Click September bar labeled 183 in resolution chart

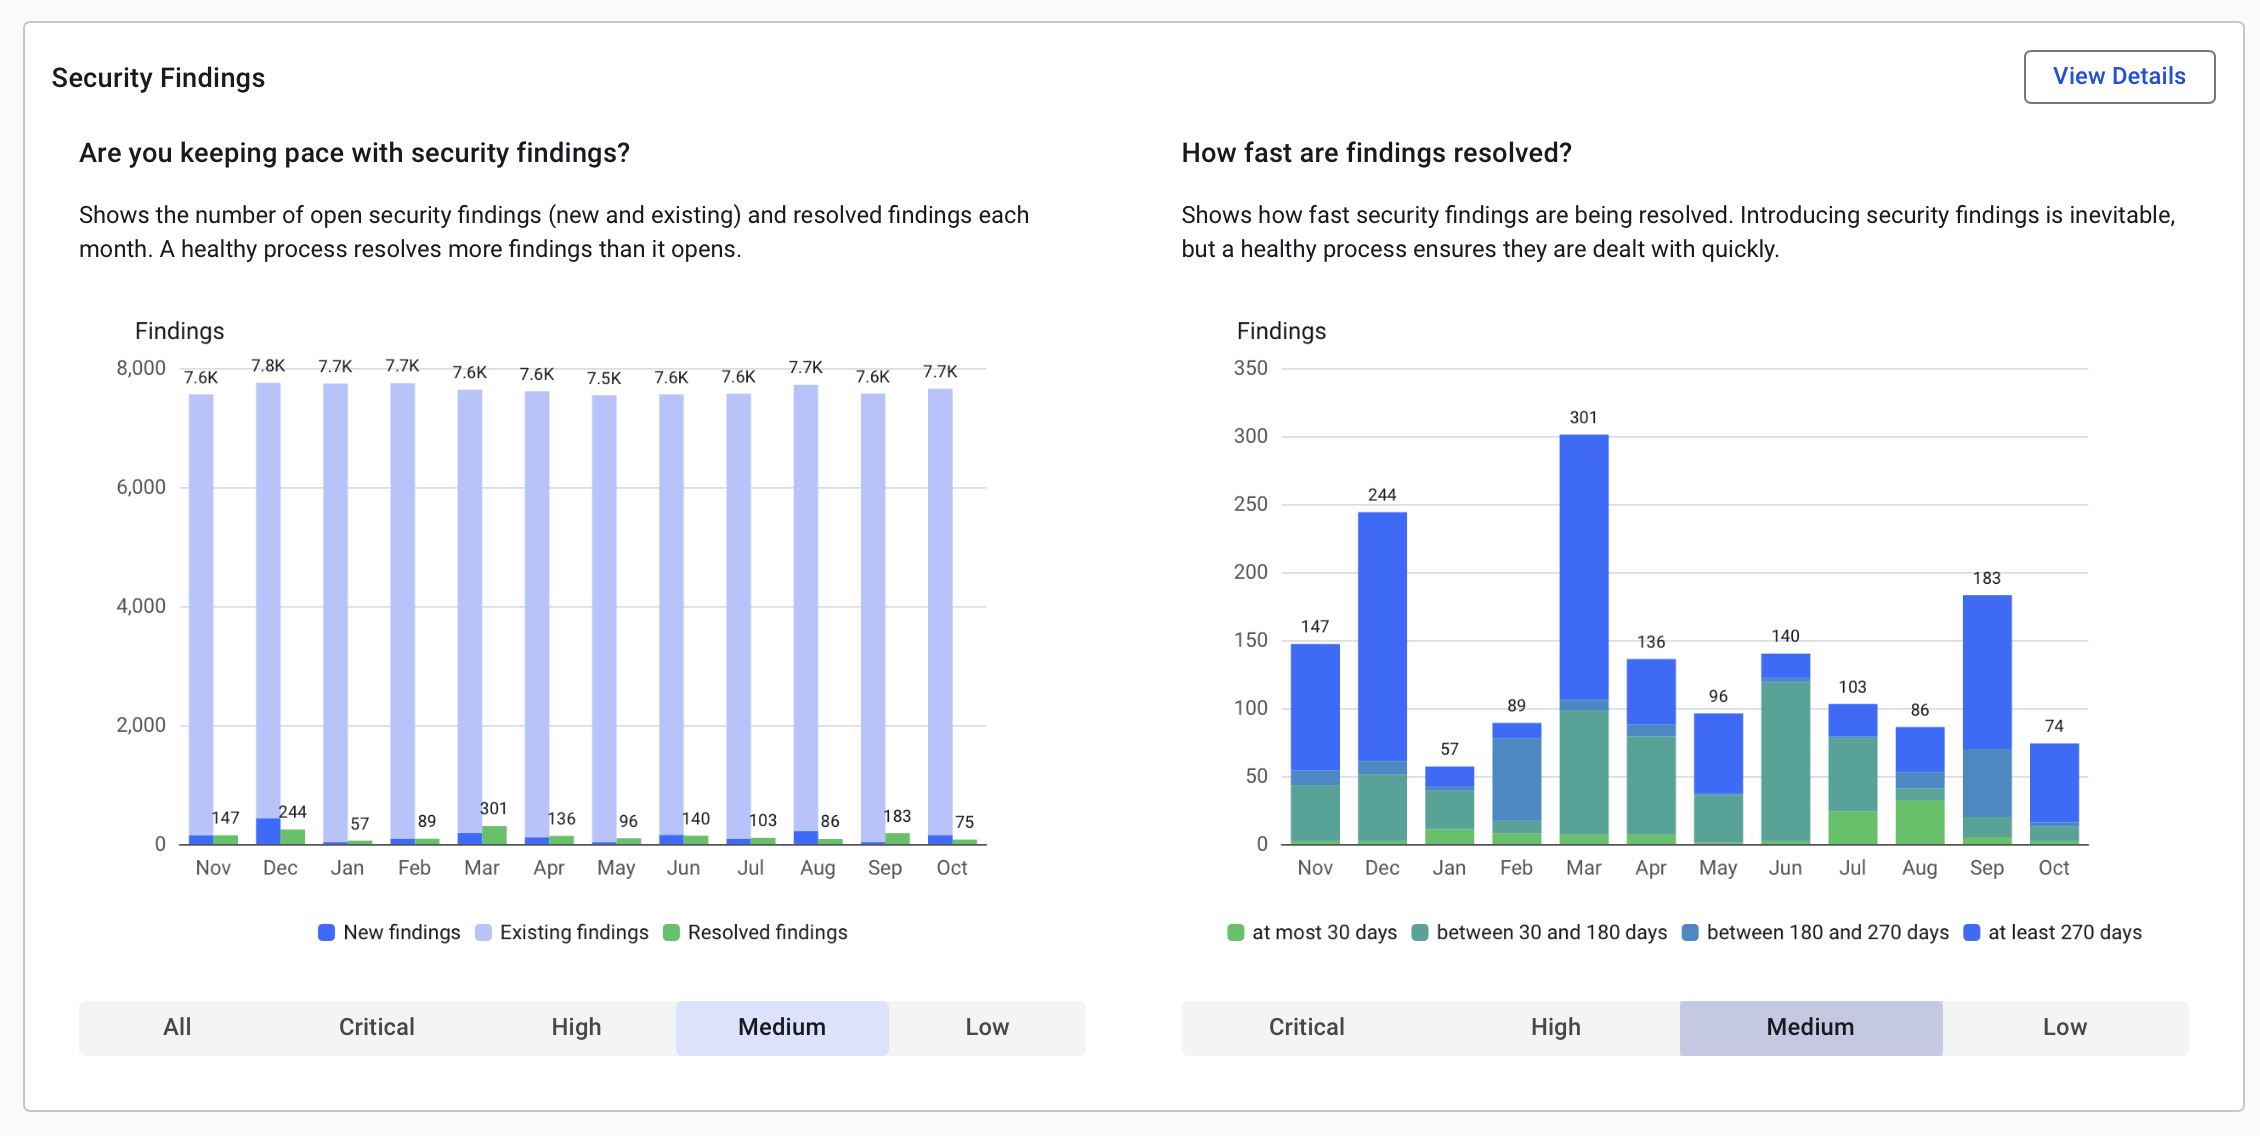click(x=1986, y=700)
